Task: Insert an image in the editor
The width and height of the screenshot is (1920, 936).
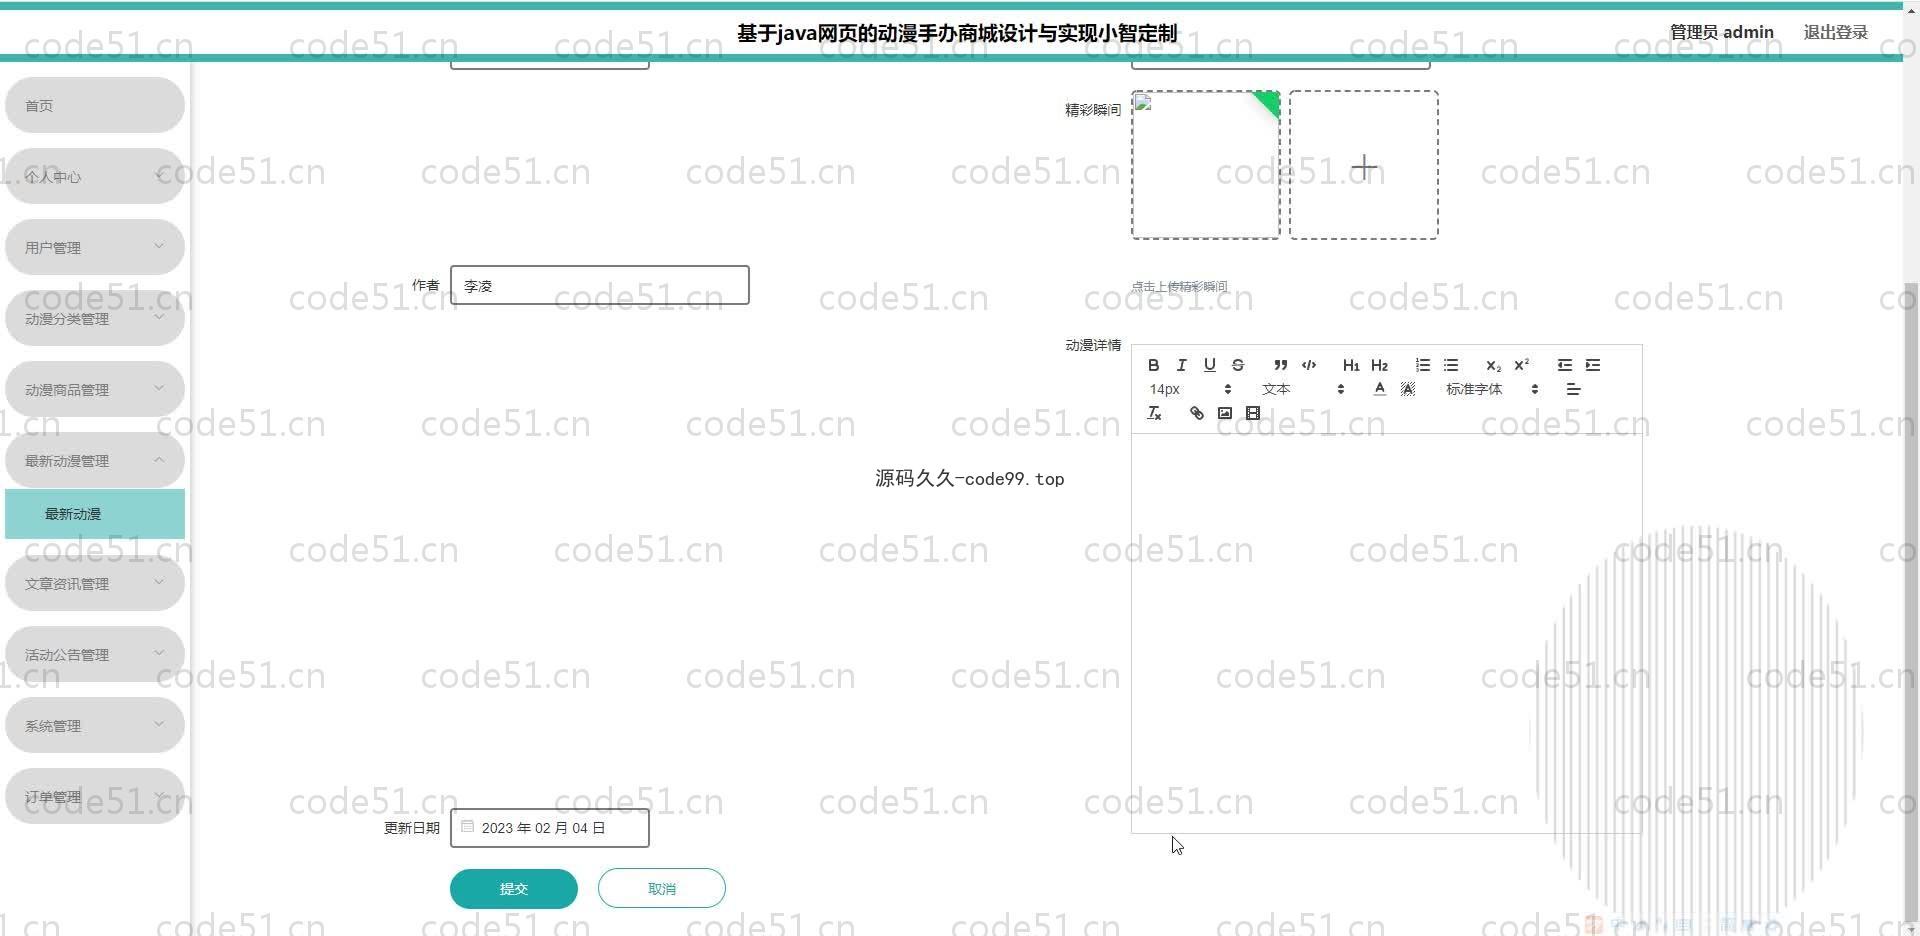Action: tap(1224, 413)
